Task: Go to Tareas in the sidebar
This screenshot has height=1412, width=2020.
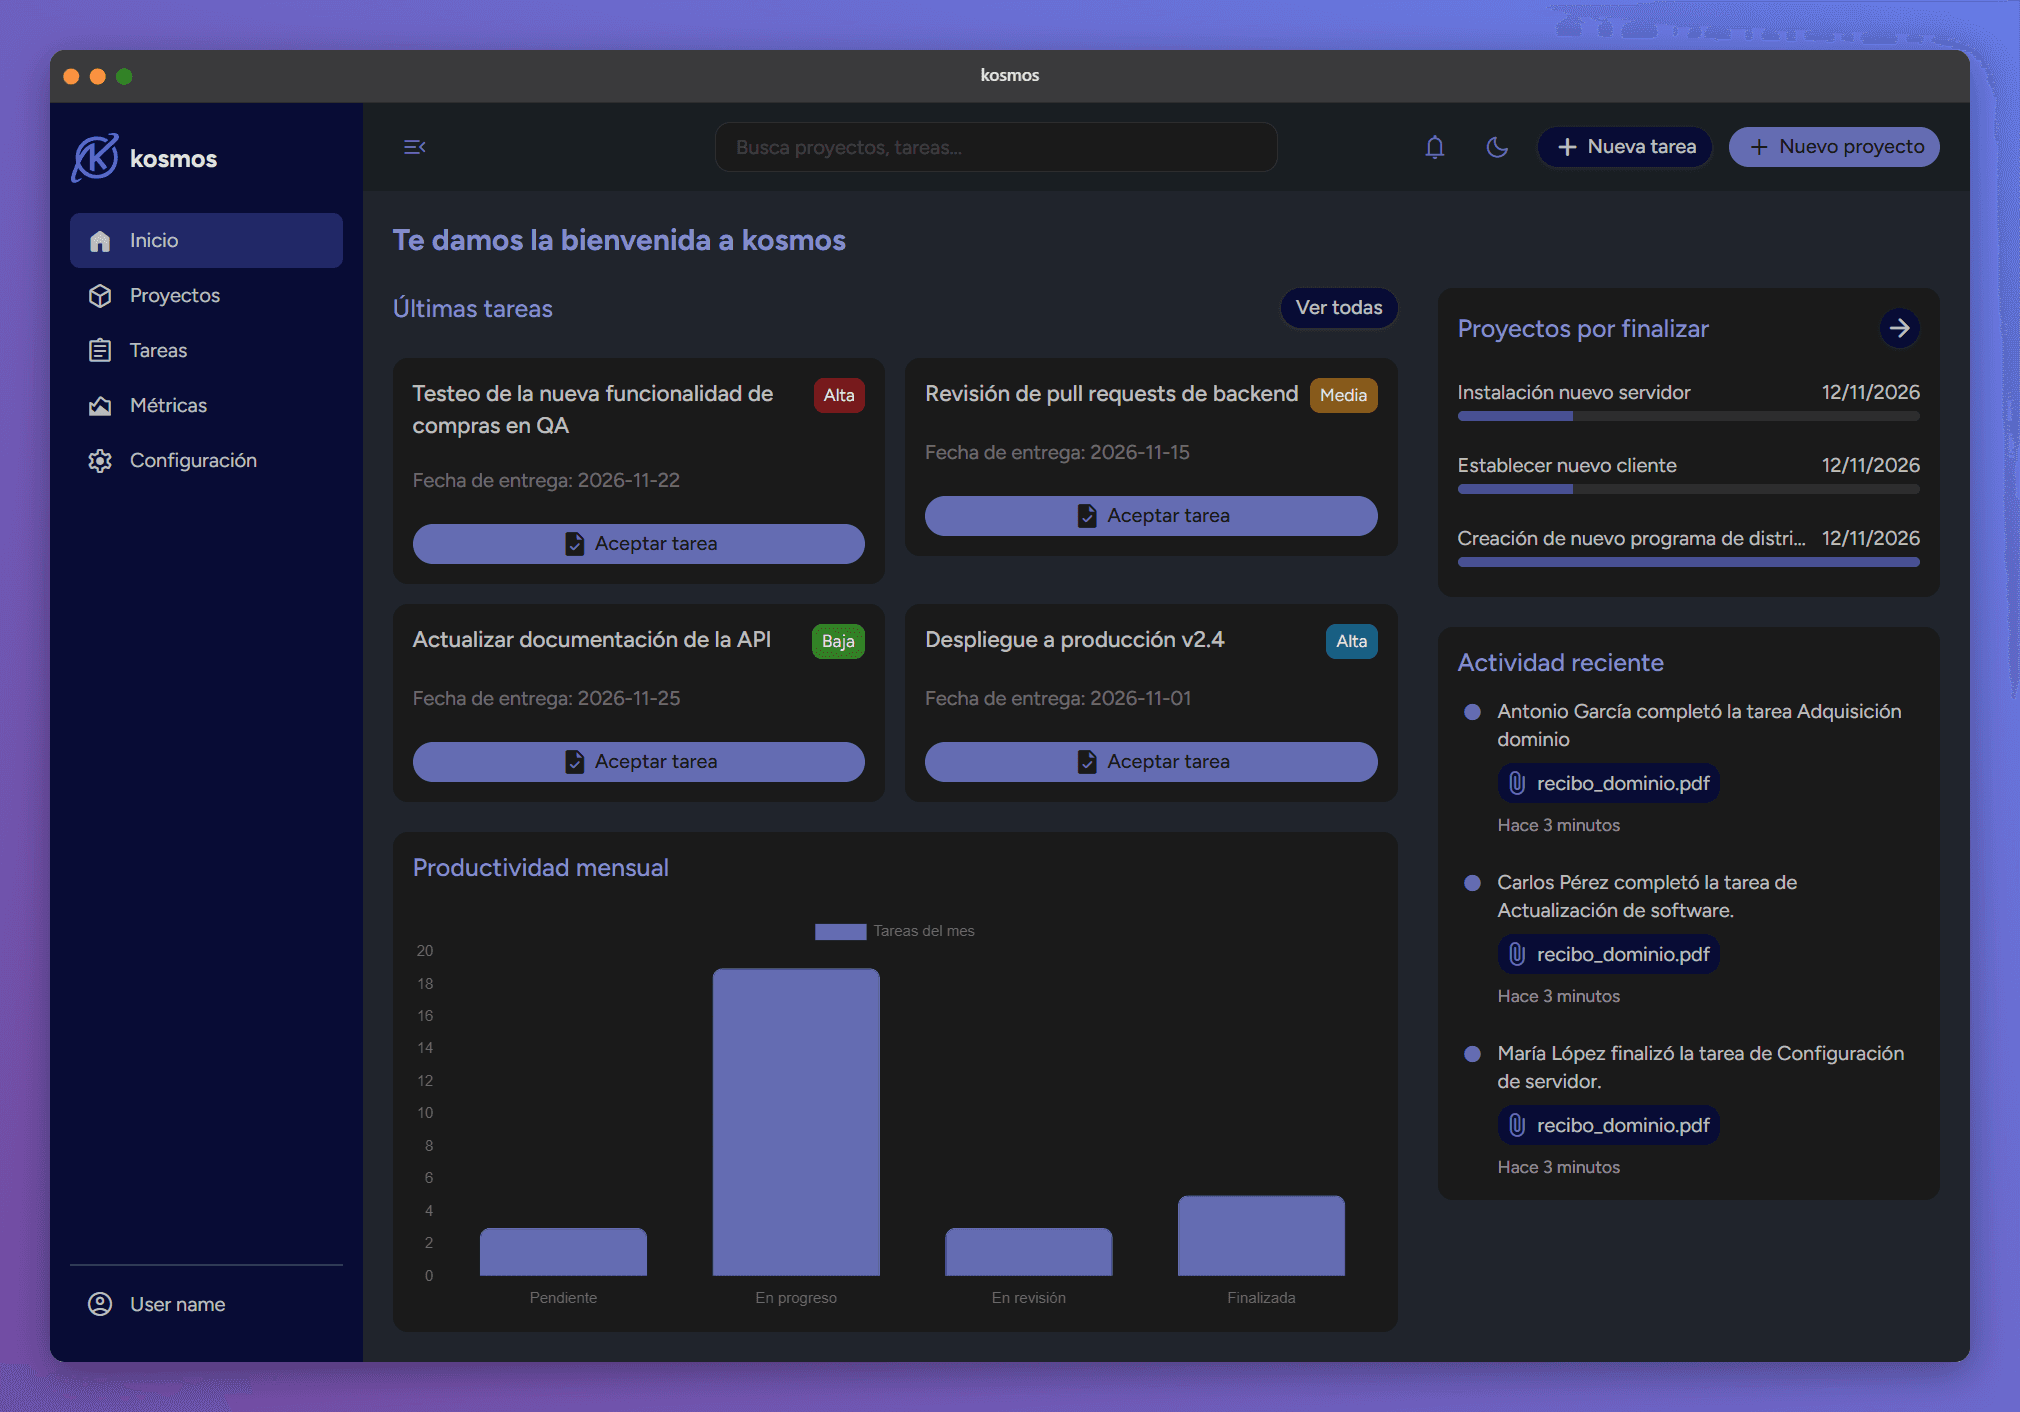Action: 158,350
